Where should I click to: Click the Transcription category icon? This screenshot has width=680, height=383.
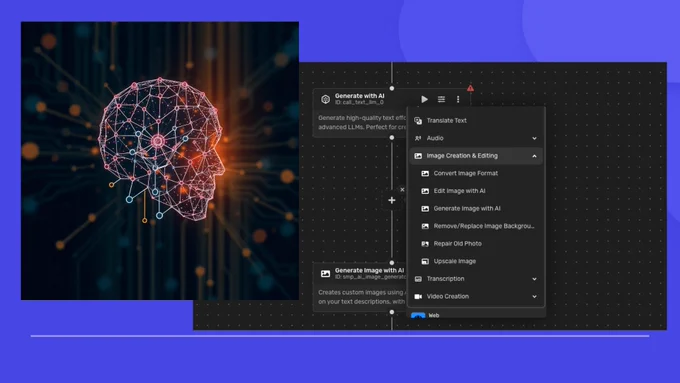(x=418, y=279)
